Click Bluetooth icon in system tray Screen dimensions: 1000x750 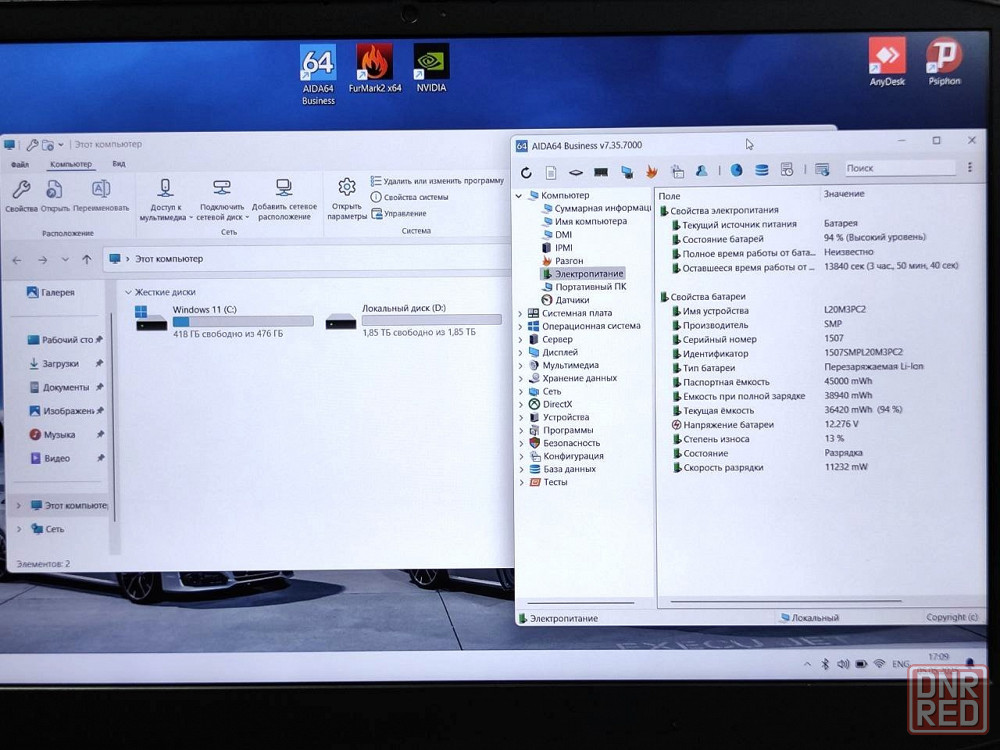[x=825, y=664]
